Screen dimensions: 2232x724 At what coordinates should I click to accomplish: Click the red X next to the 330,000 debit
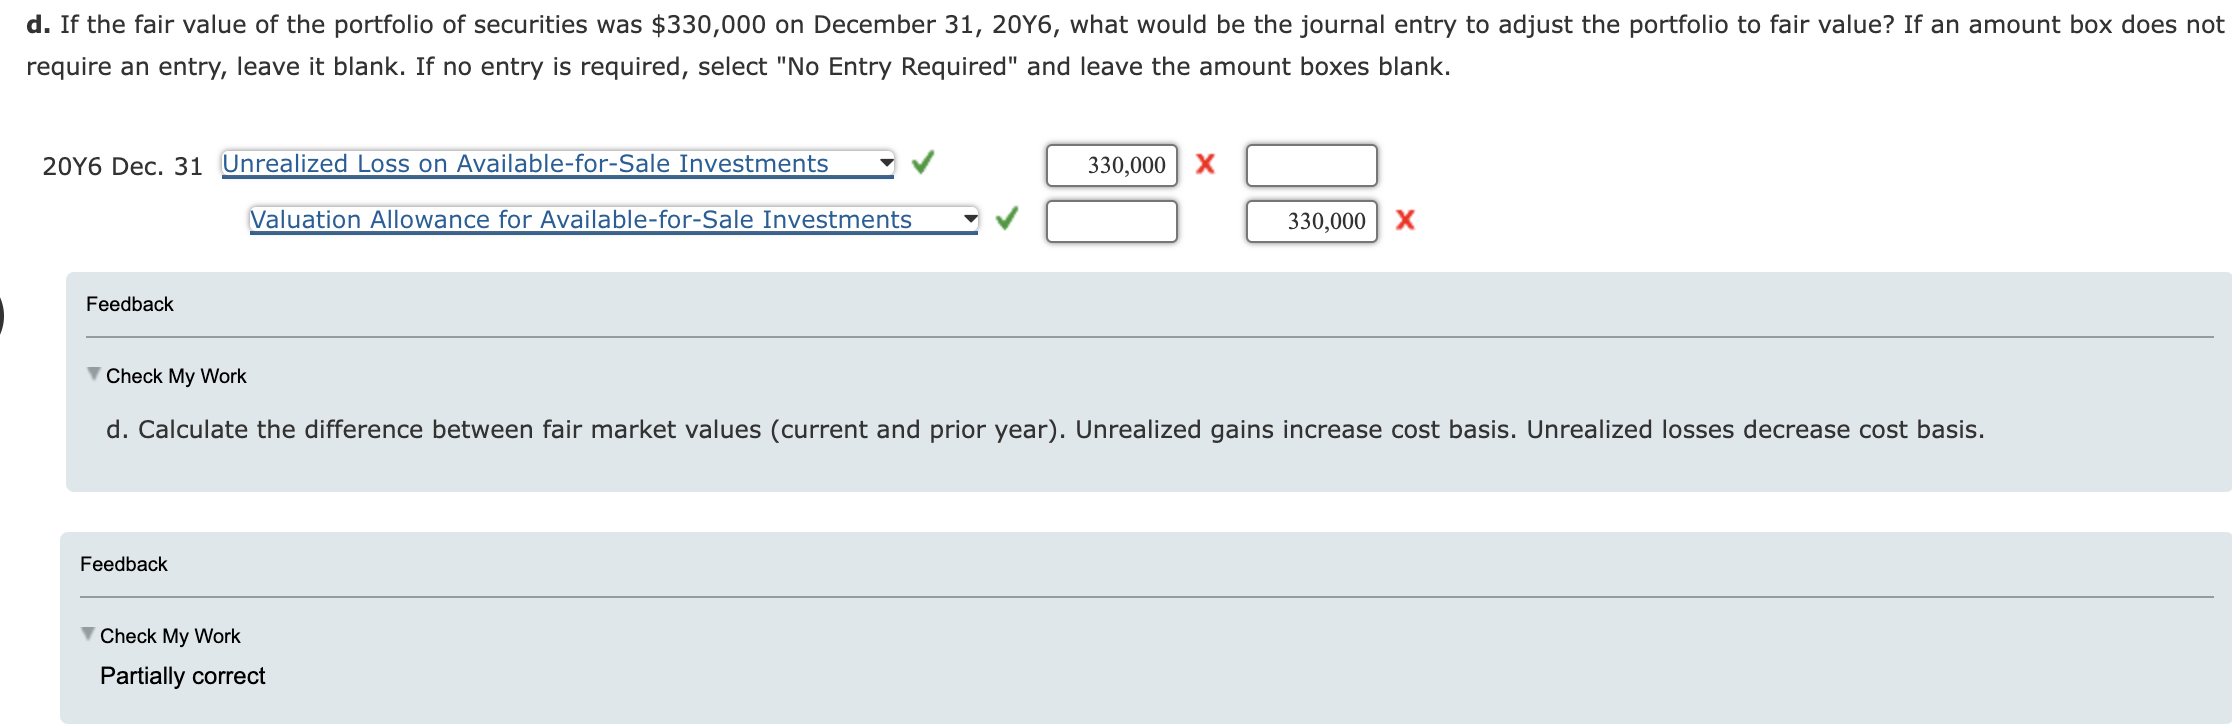coord(1207,163)
